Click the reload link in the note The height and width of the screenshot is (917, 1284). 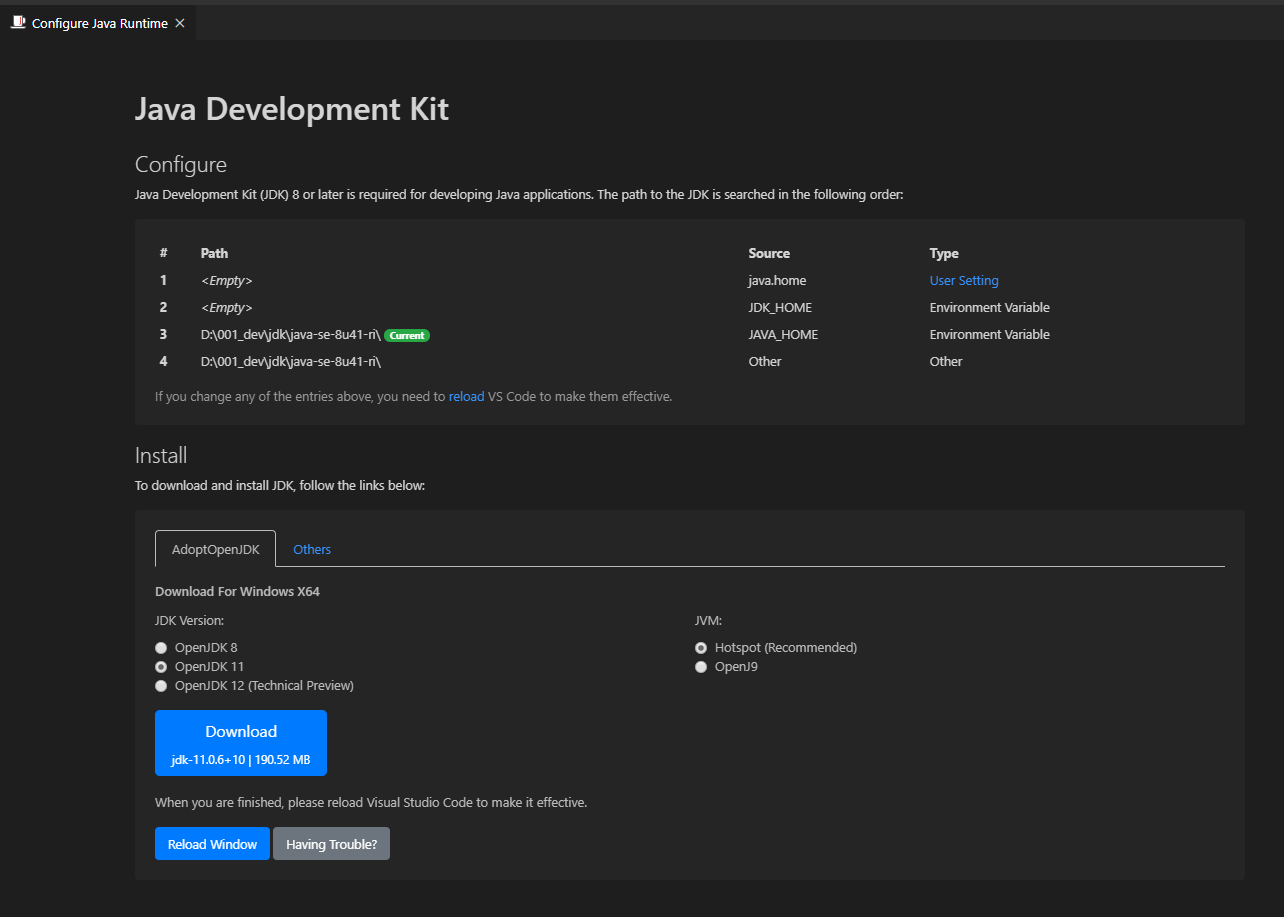tap(466, 397)
